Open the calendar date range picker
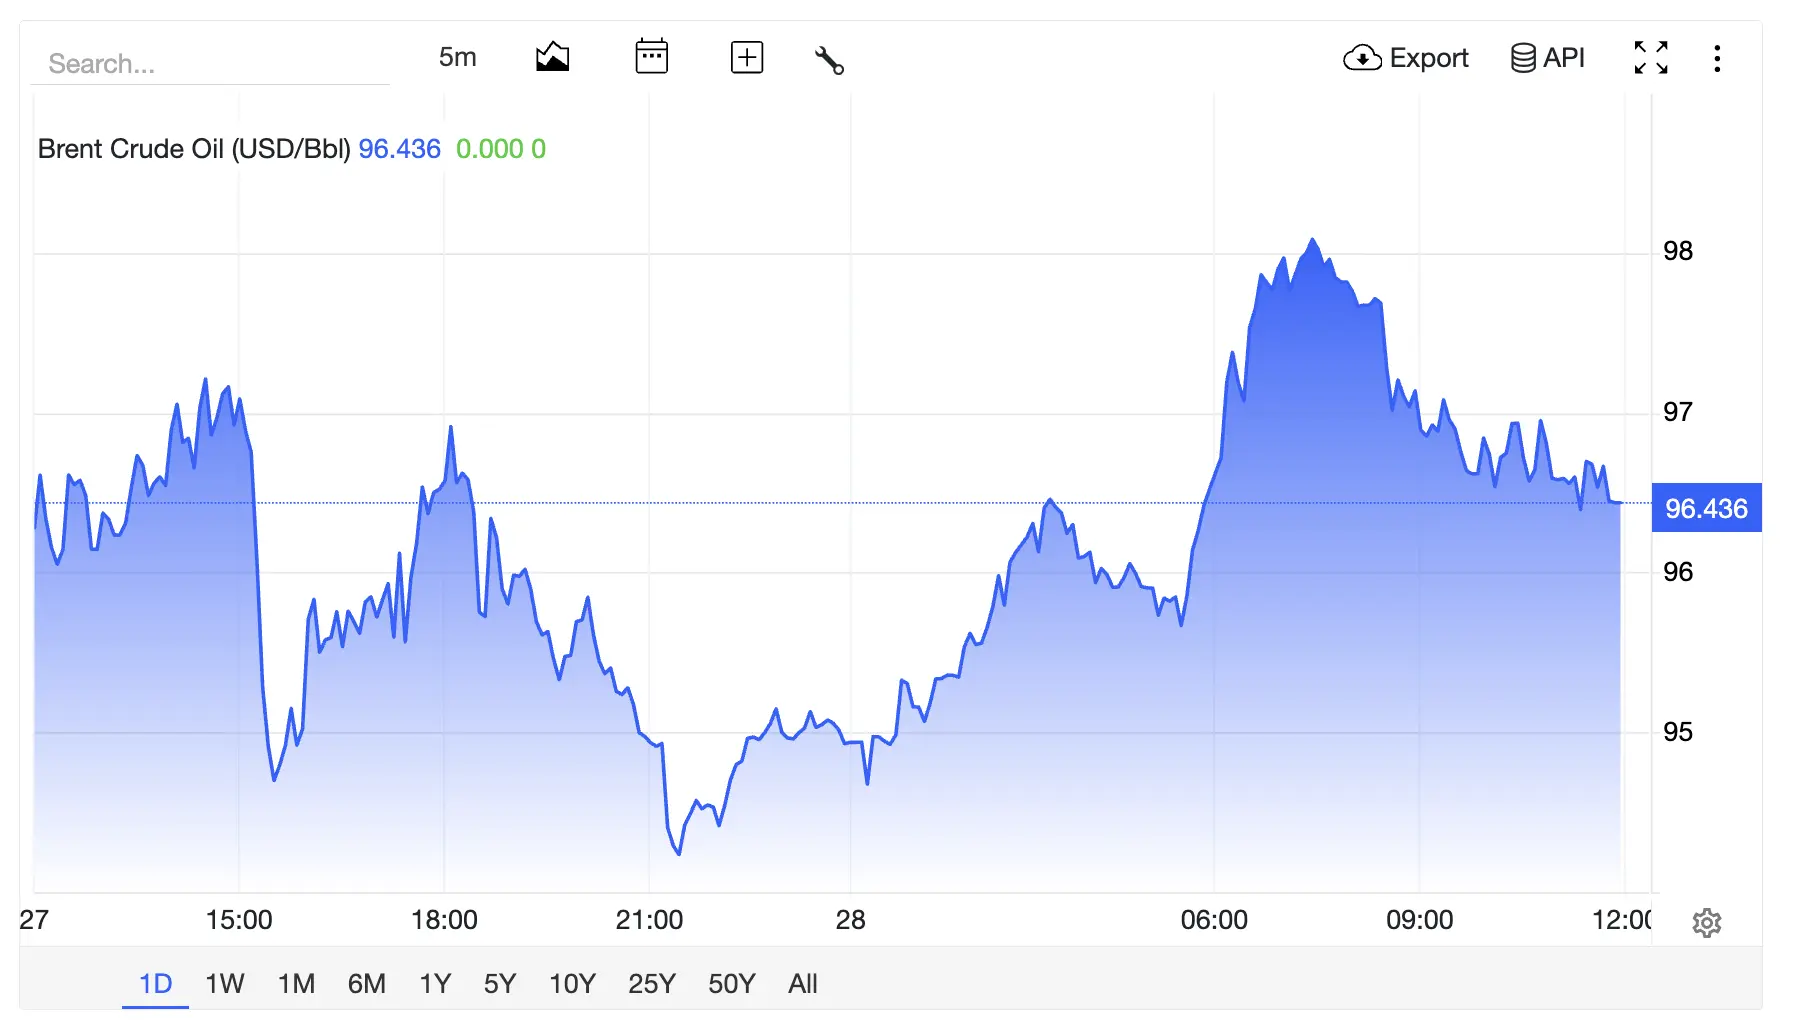 click(651, 56)
